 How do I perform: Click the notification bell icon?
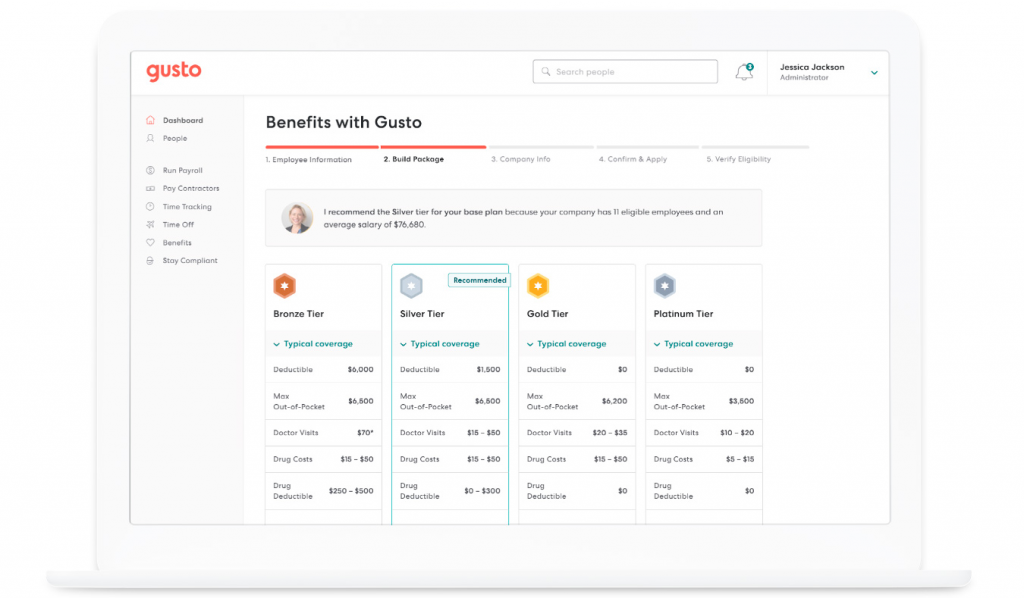point(743,73)
